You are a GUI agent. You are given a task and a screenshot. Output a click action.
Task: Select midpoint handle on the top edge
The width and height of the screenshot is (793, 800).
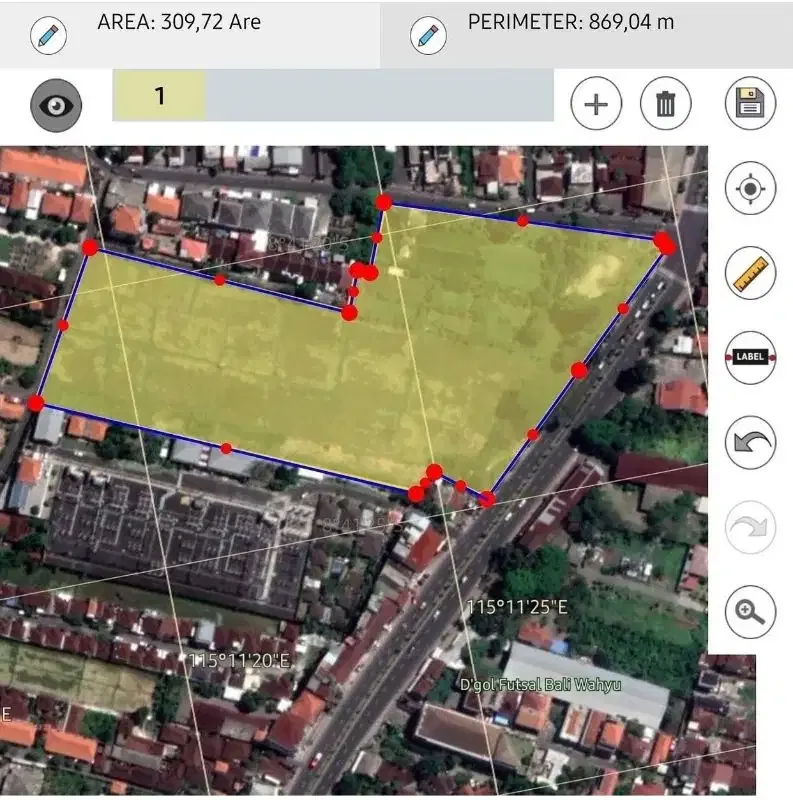(523, 221)
